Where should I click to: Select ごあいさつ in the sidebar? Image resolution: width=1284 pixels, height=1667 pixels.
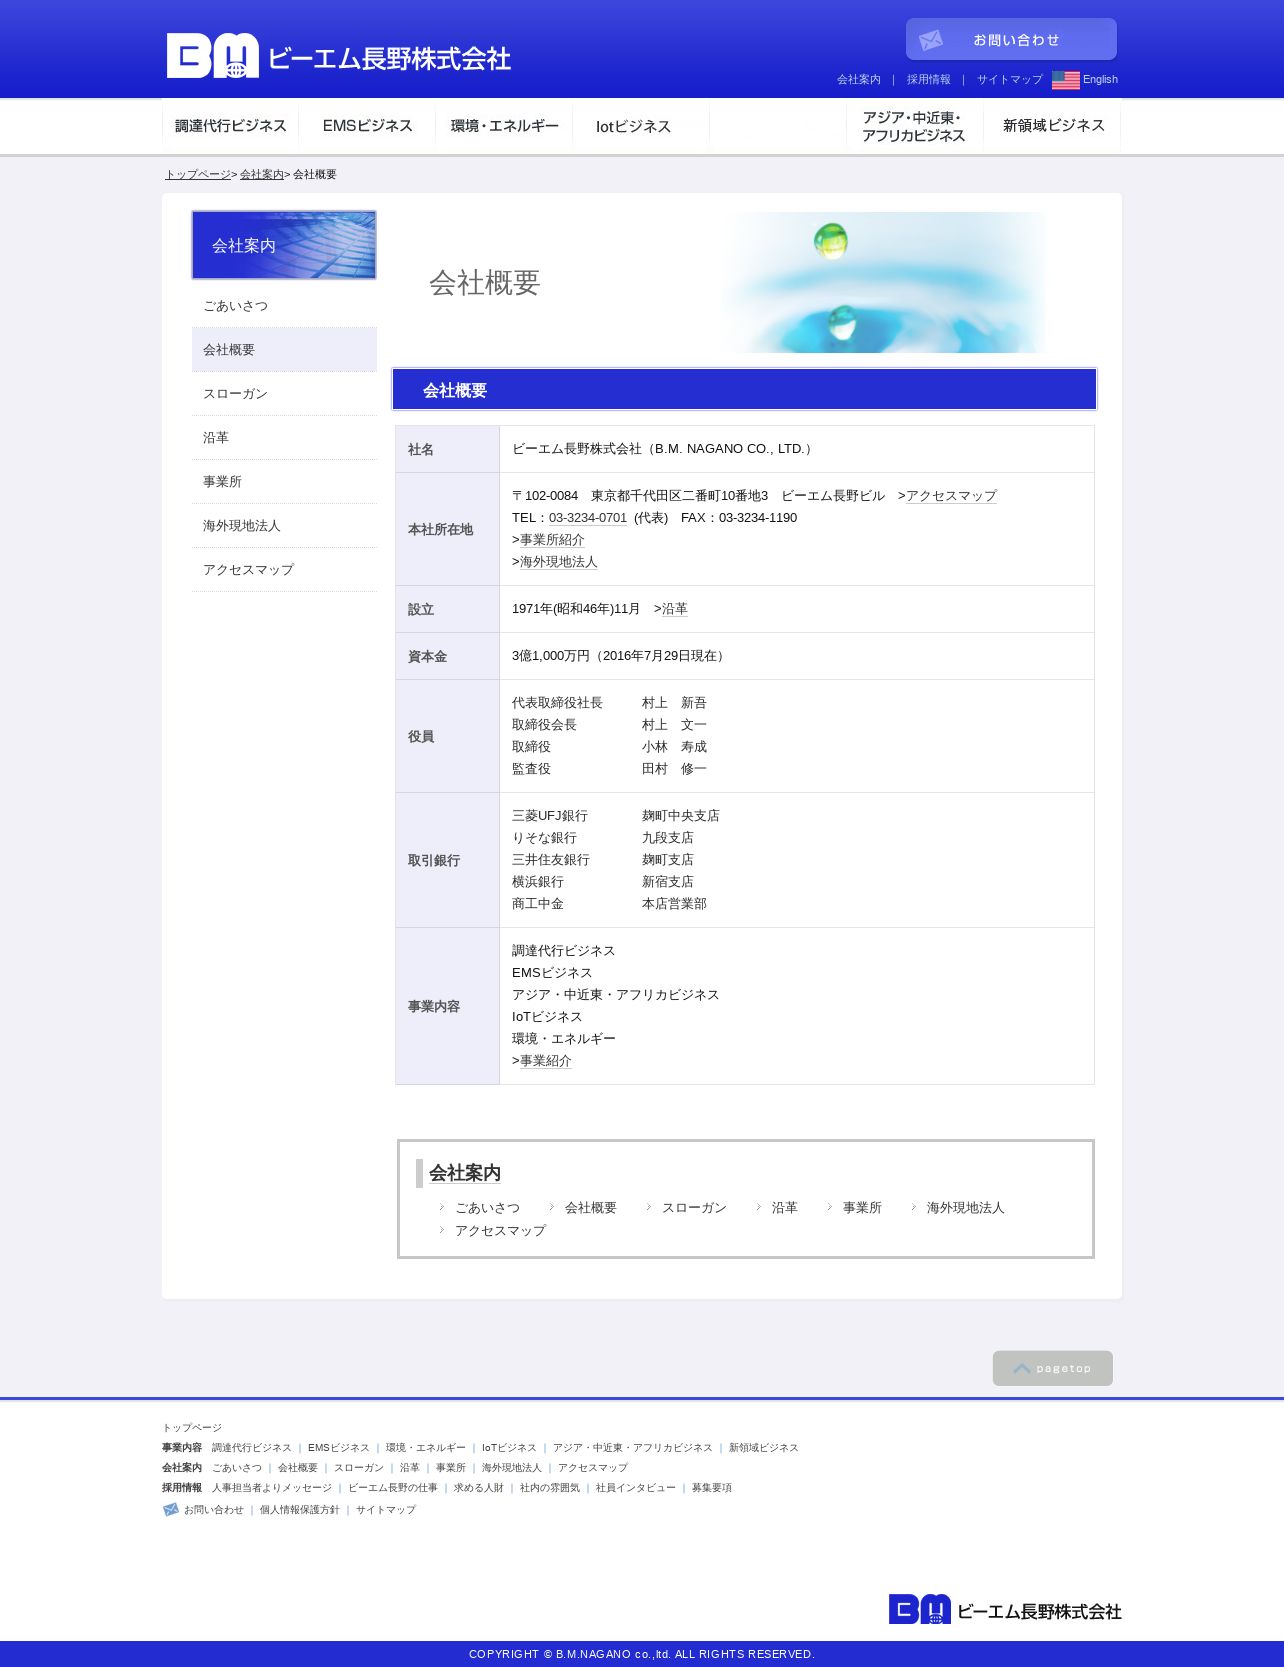coord(284,306)
